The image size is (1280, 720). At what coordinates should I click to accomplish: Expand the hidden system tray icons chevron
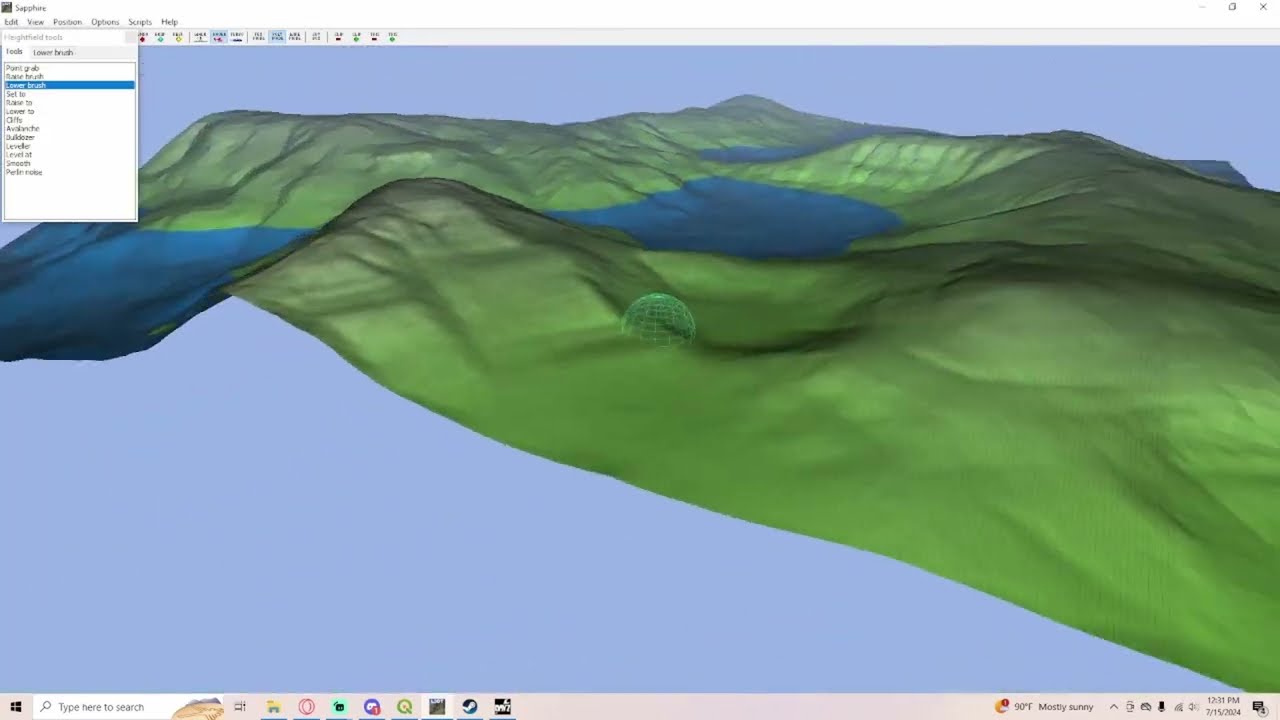pos(1113,707)
